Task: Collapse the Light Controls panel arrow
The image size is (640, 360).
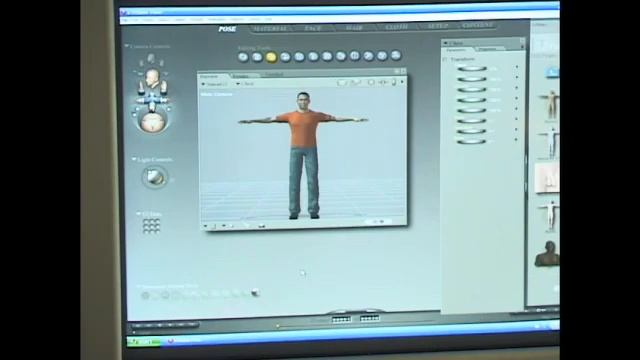Action: pos(134,159)
